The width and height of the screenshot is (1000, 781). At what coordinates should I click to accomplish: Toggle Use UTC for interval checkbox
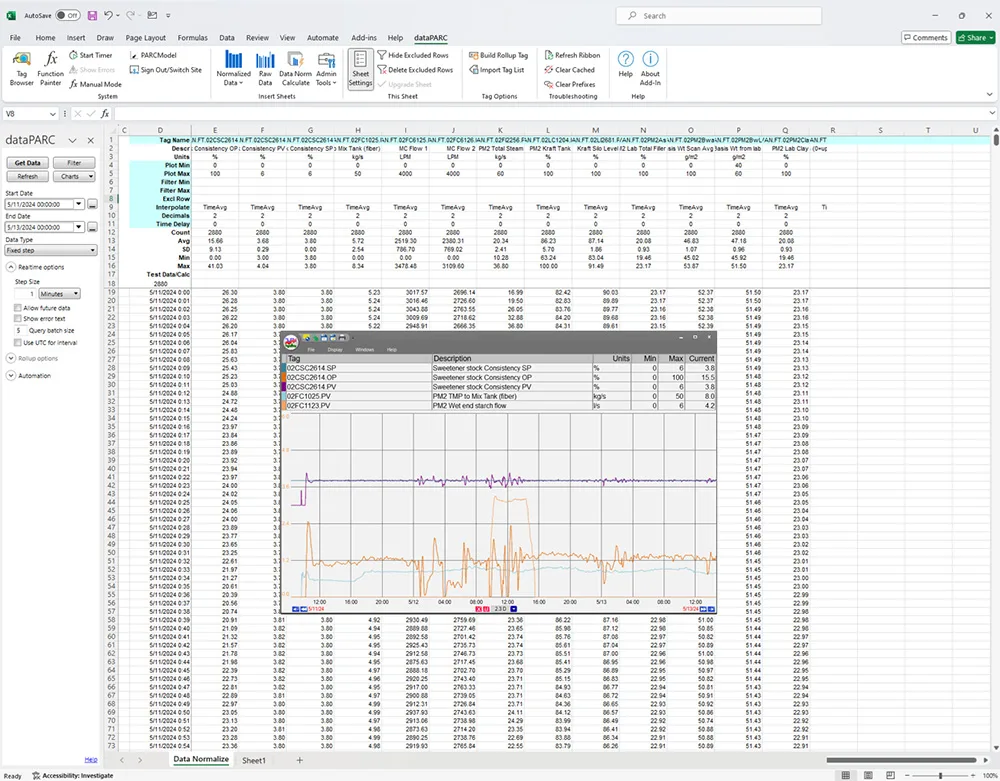point(18,342)
